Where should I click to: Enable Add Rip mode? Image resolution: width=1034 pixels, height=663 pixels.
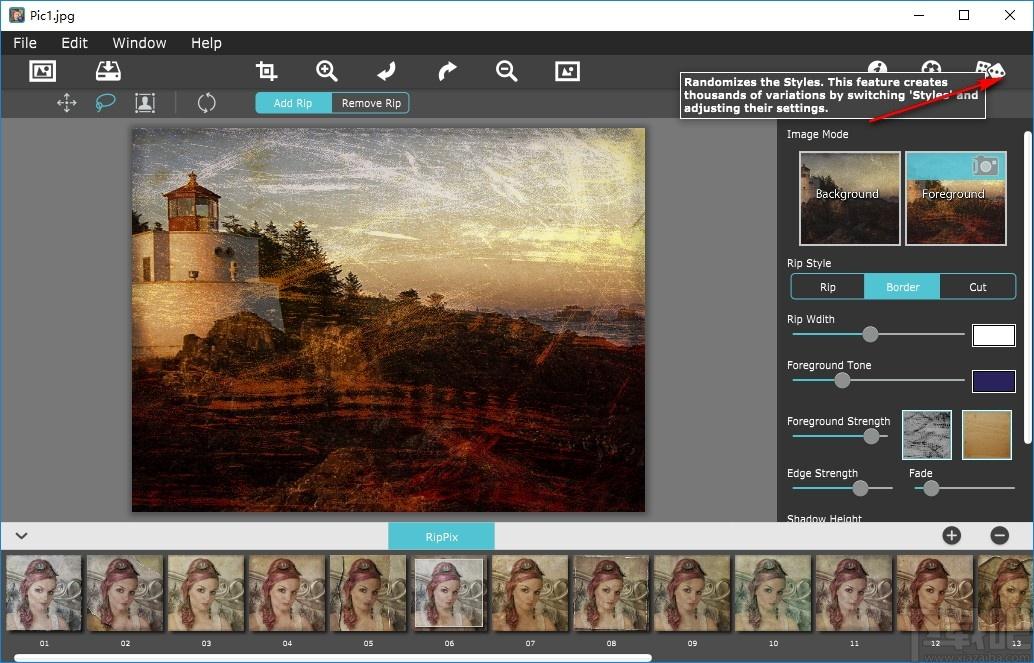[x=293, y=103]
